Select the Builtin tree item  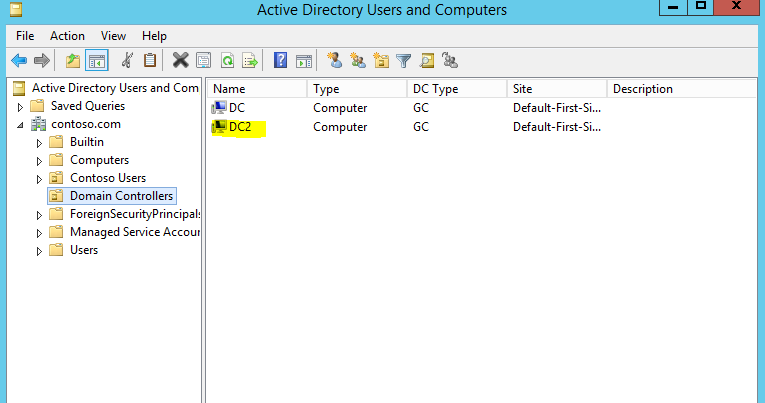pyautogui.click(x=87, y=142)
